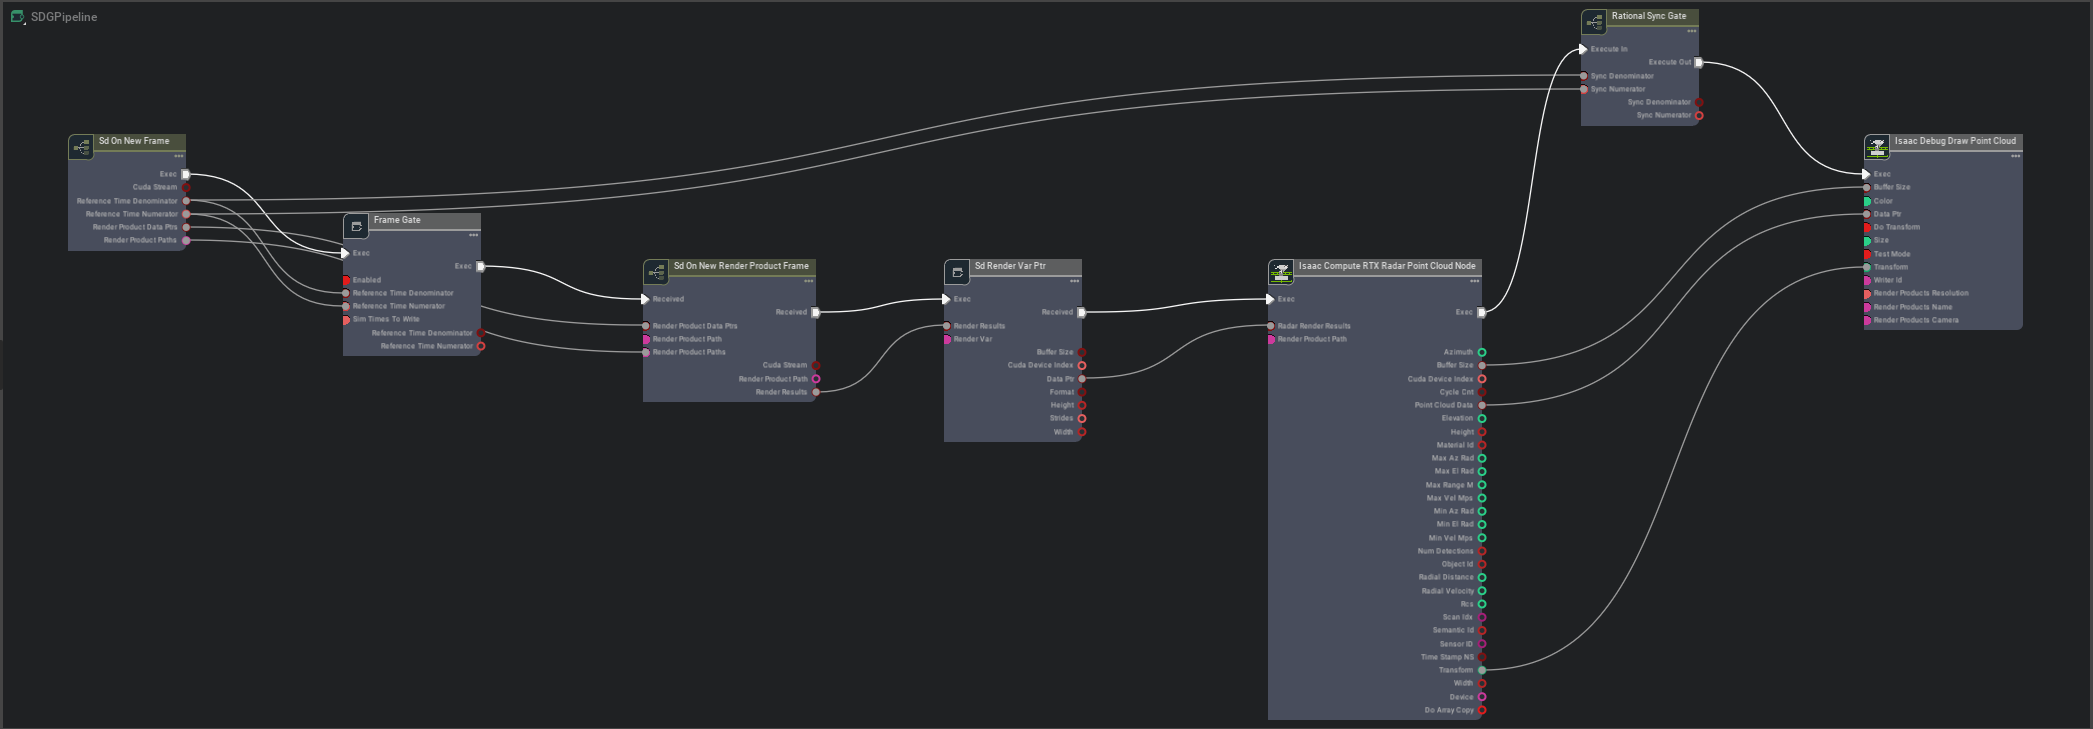The image size is (2093, 729).
Task: Click the 'SDGPipeline' graph name label
Action: pyautogui.click(x=64, y=17)
